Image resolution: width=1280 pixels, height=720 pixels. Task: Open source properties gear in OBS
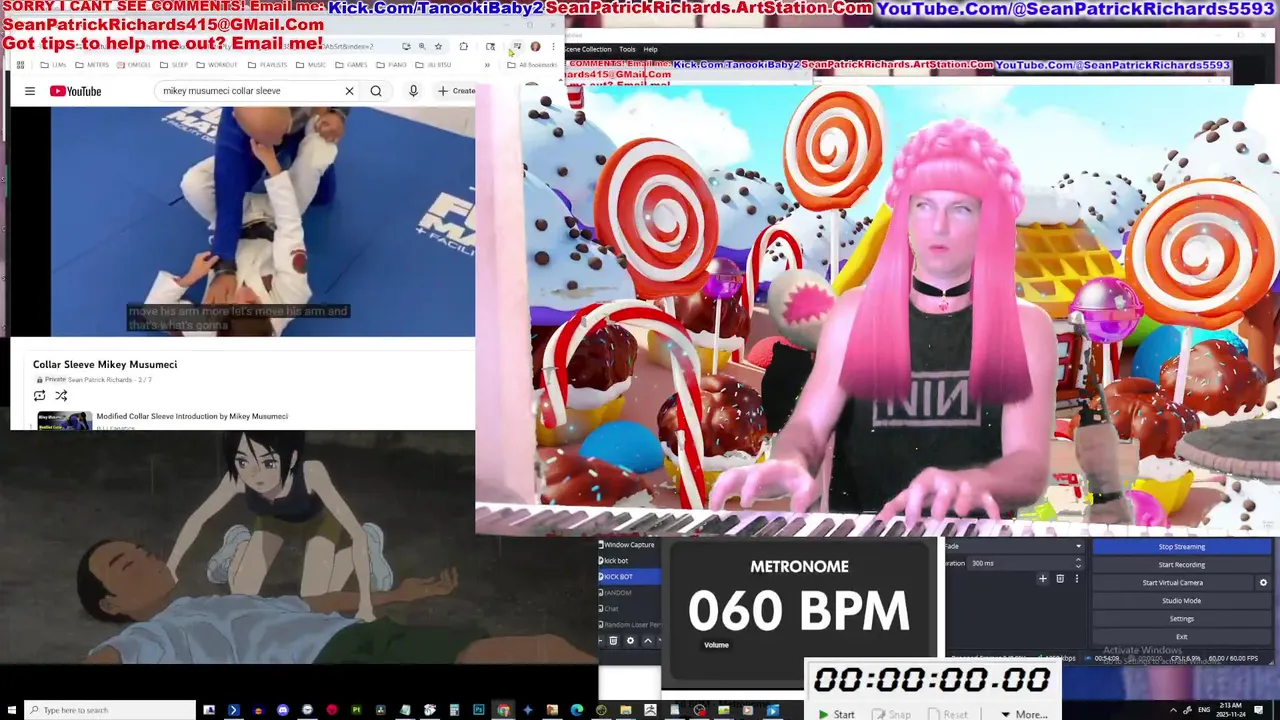[x=630, y=641]
